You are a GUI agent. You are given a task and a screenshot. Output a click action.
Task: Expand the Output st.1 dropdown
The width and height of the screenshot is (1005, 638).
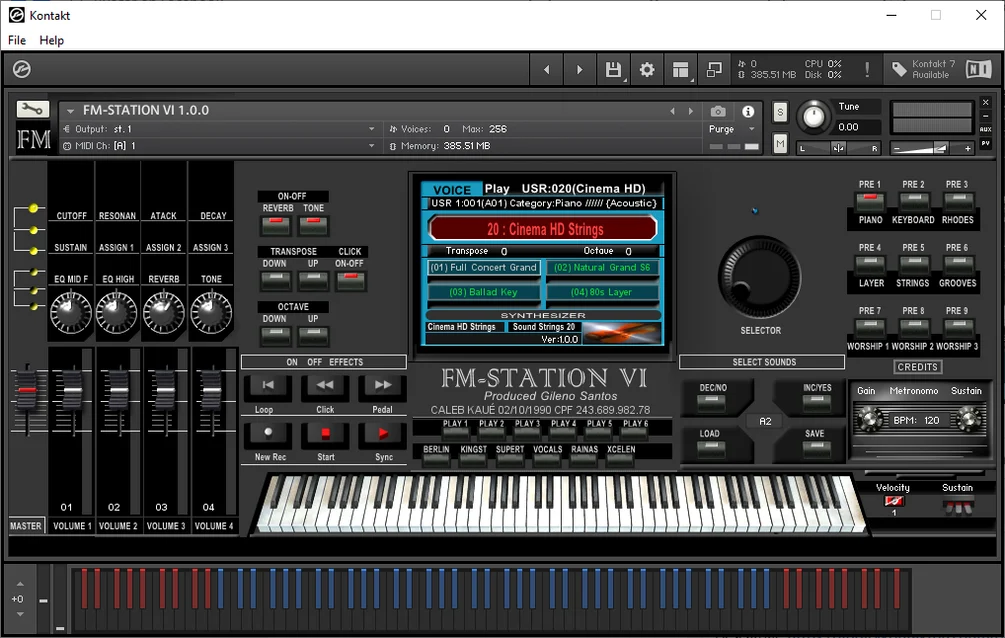click(371, 129)
